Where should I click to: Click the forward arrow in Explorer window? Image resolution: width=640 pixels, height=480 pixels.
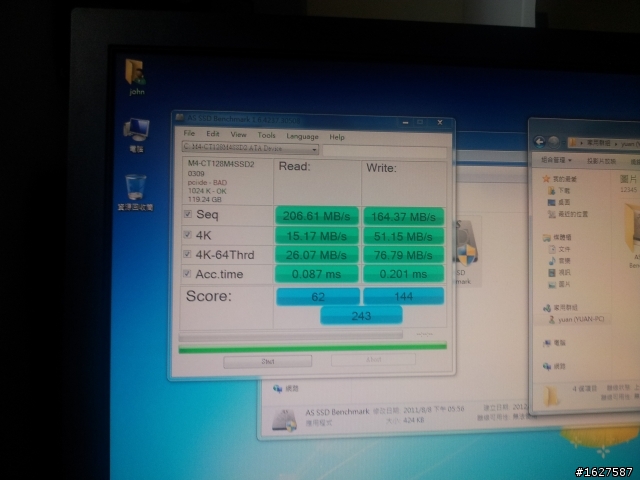(553, 142)
